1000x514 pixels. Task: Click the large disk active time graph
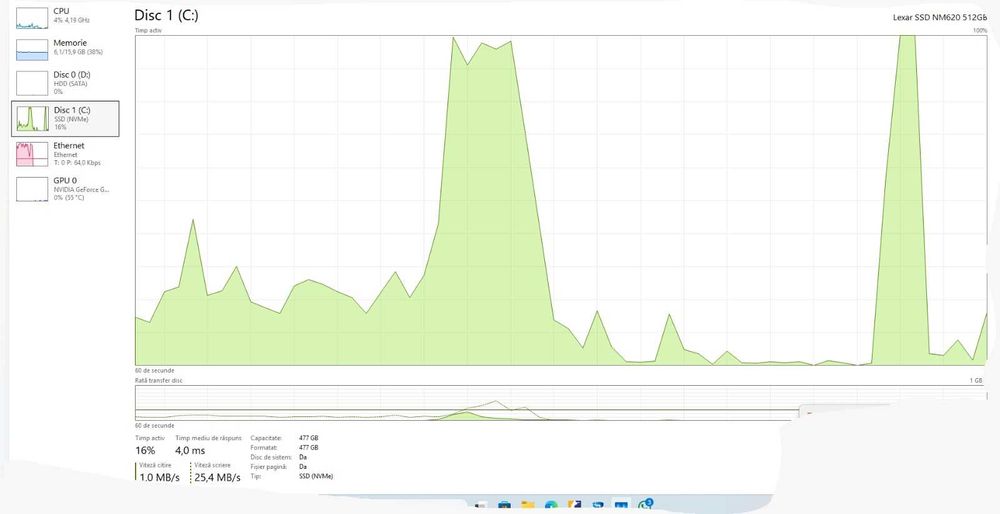pyautogui.click(x=561, y=200)
